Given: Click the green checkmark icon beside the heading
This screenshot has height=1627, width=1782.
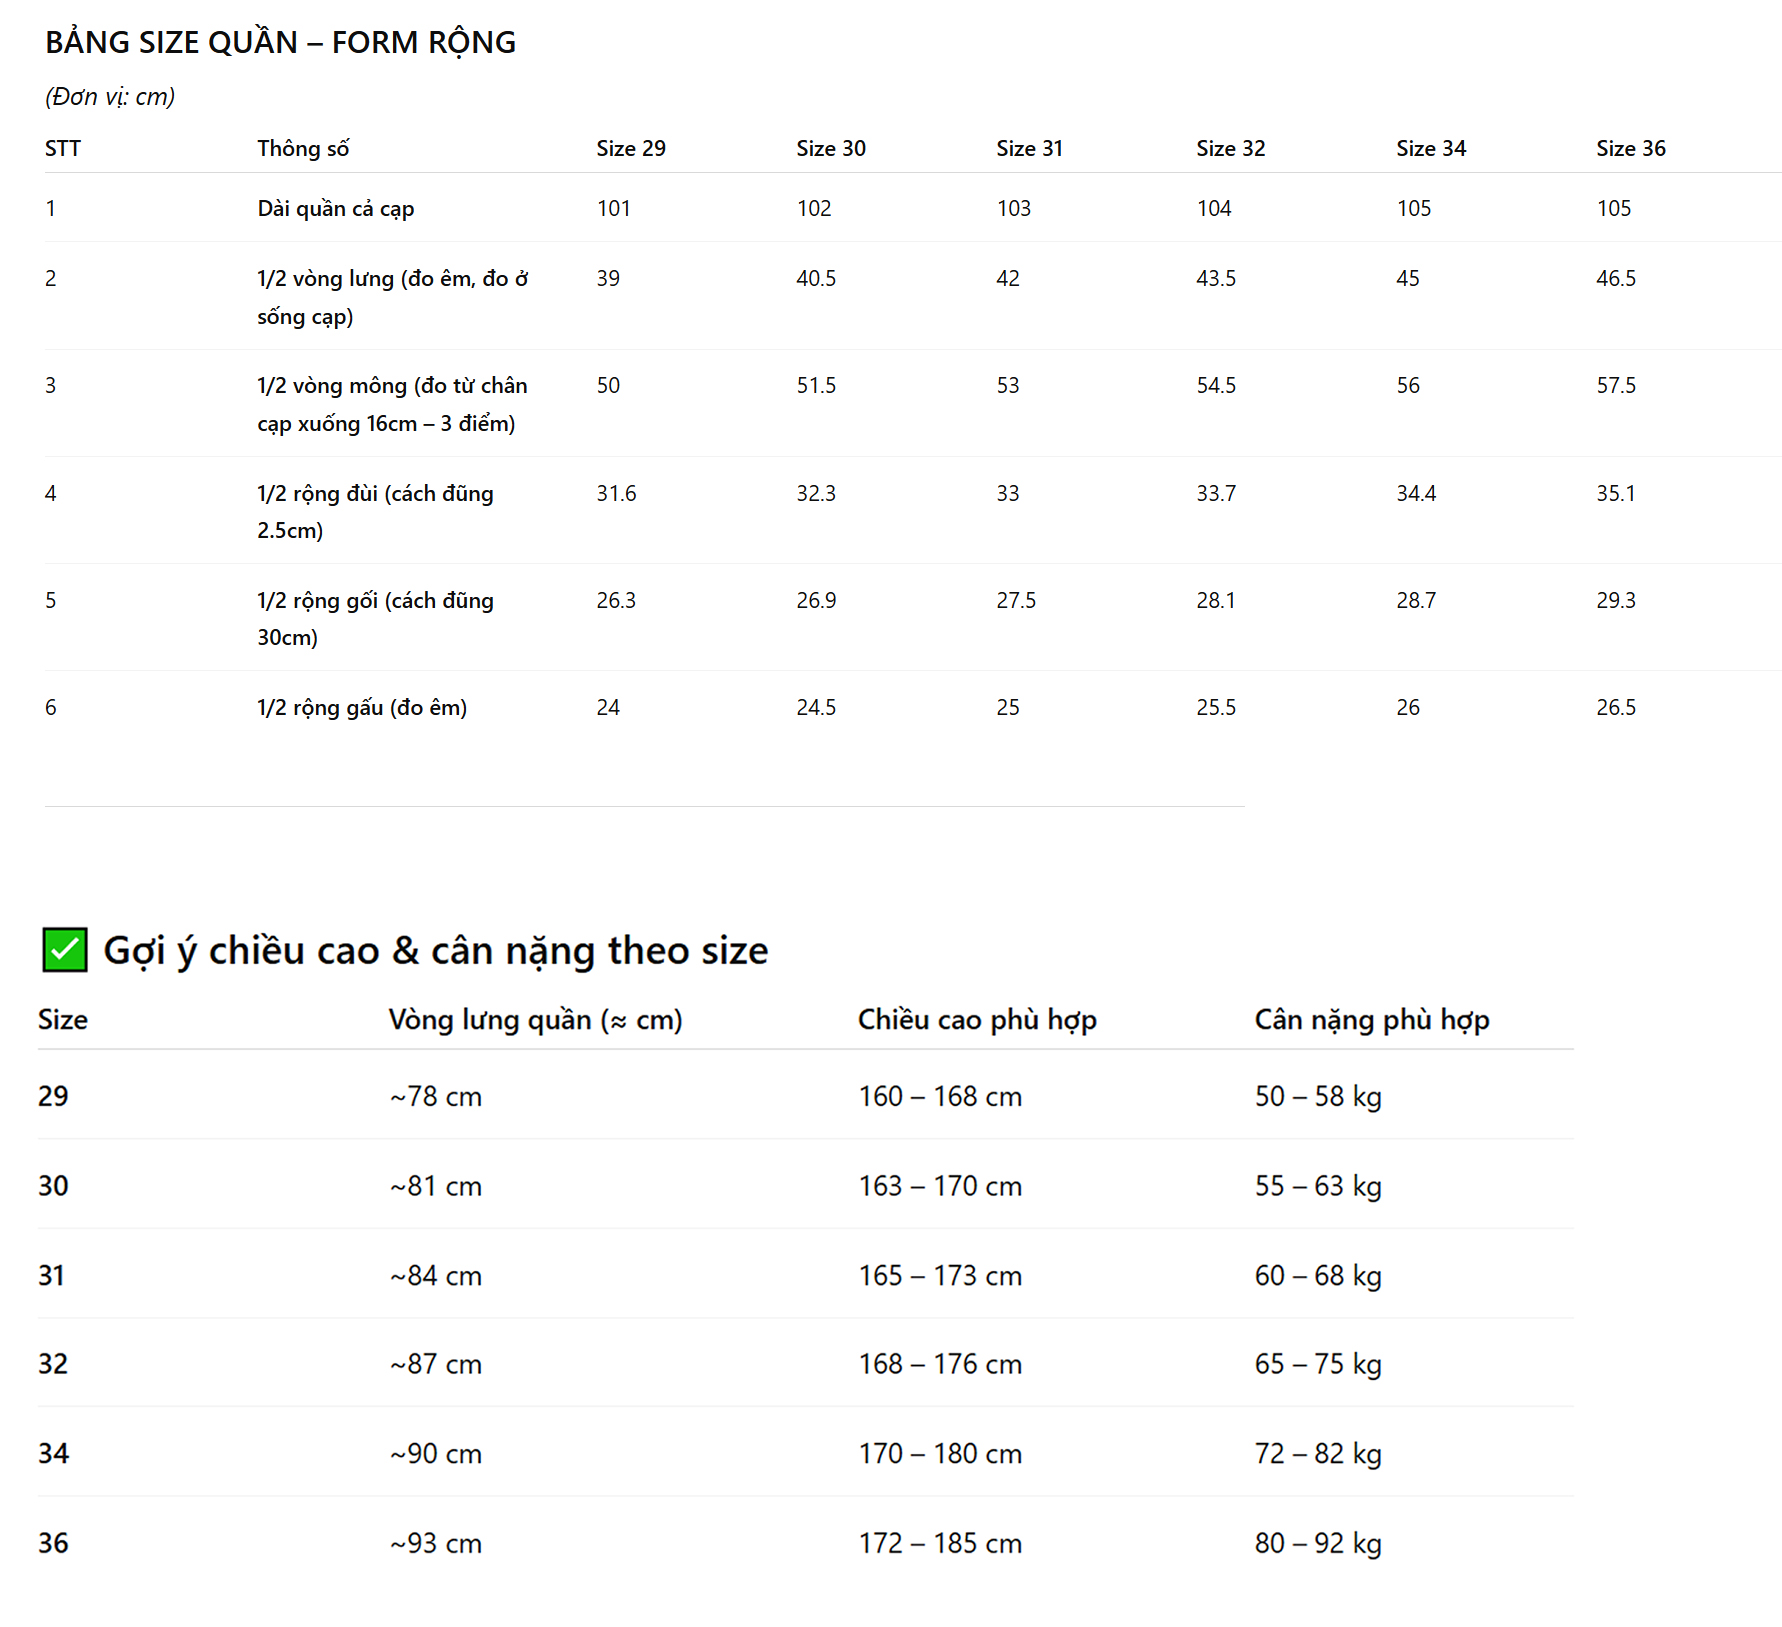Looking at the screenshot, I should coord(65,949).
